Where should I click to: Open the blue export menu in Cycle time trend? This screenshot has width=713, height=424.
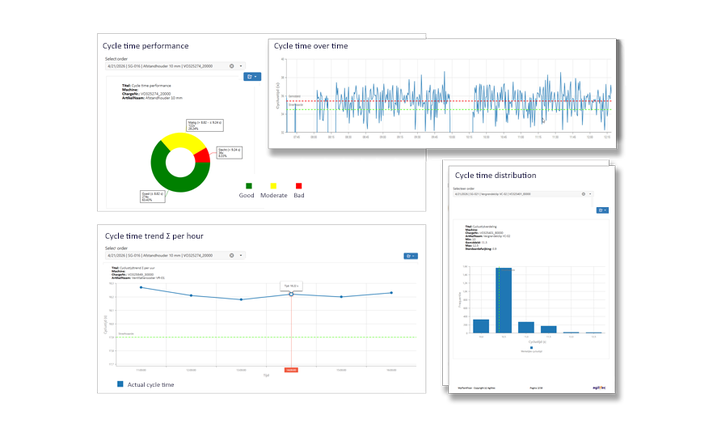tap(411, 256)
